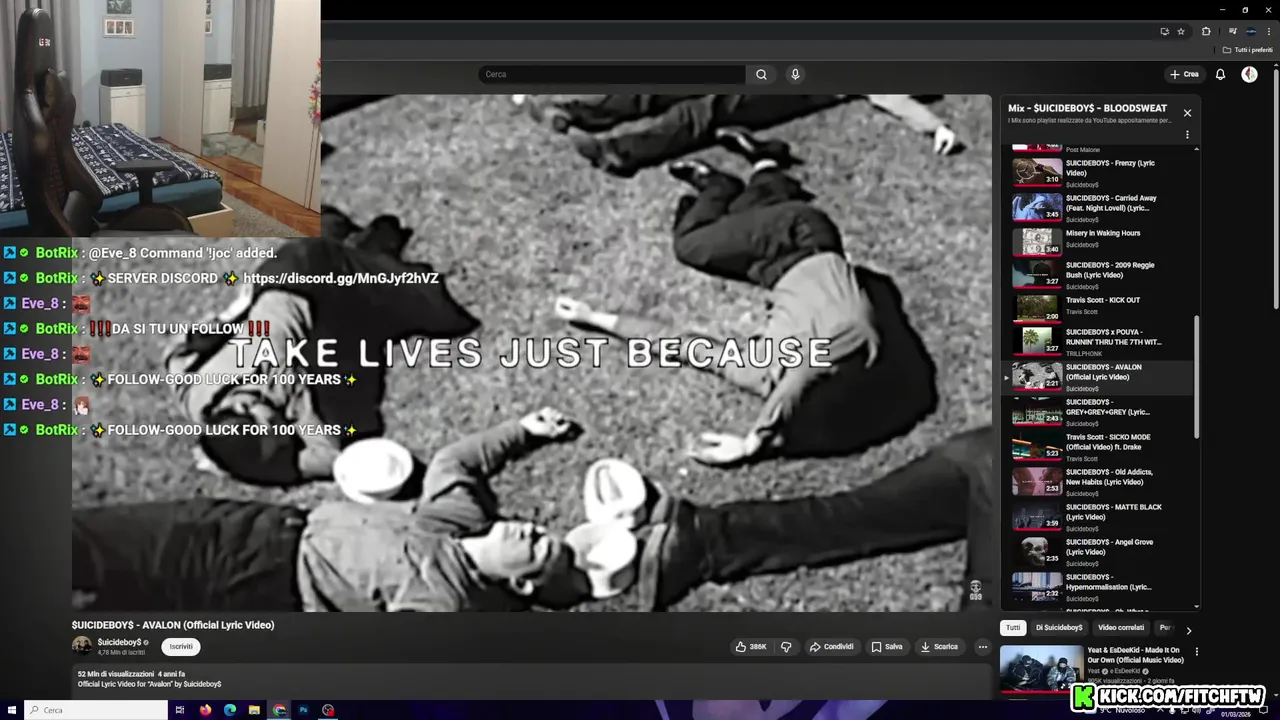Open the YouTube account avatar menu
This screenshot has width=1280, height=720.
pos(1249,74)
